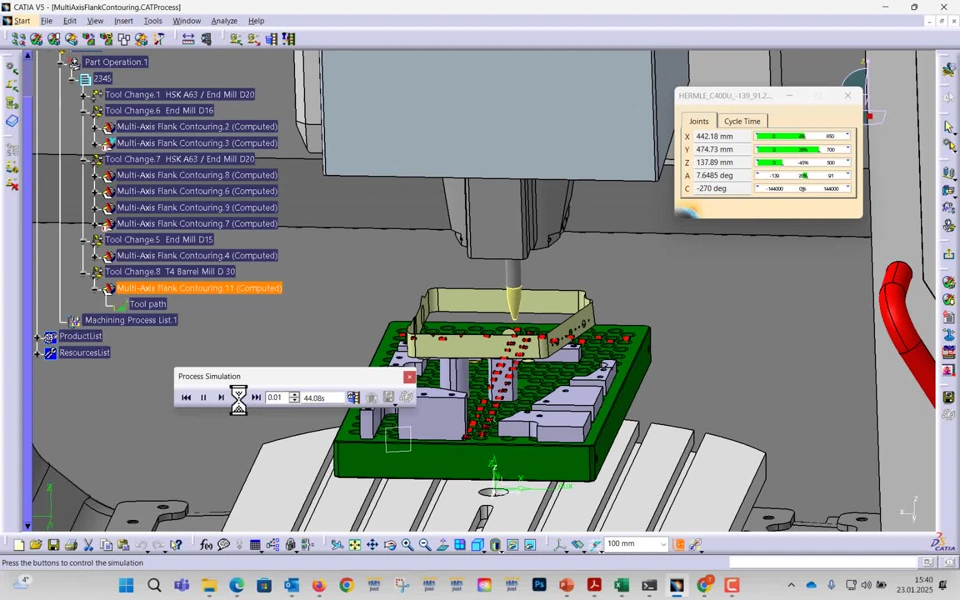Click the X joint value 442.18 mm field

click(722, 137)
